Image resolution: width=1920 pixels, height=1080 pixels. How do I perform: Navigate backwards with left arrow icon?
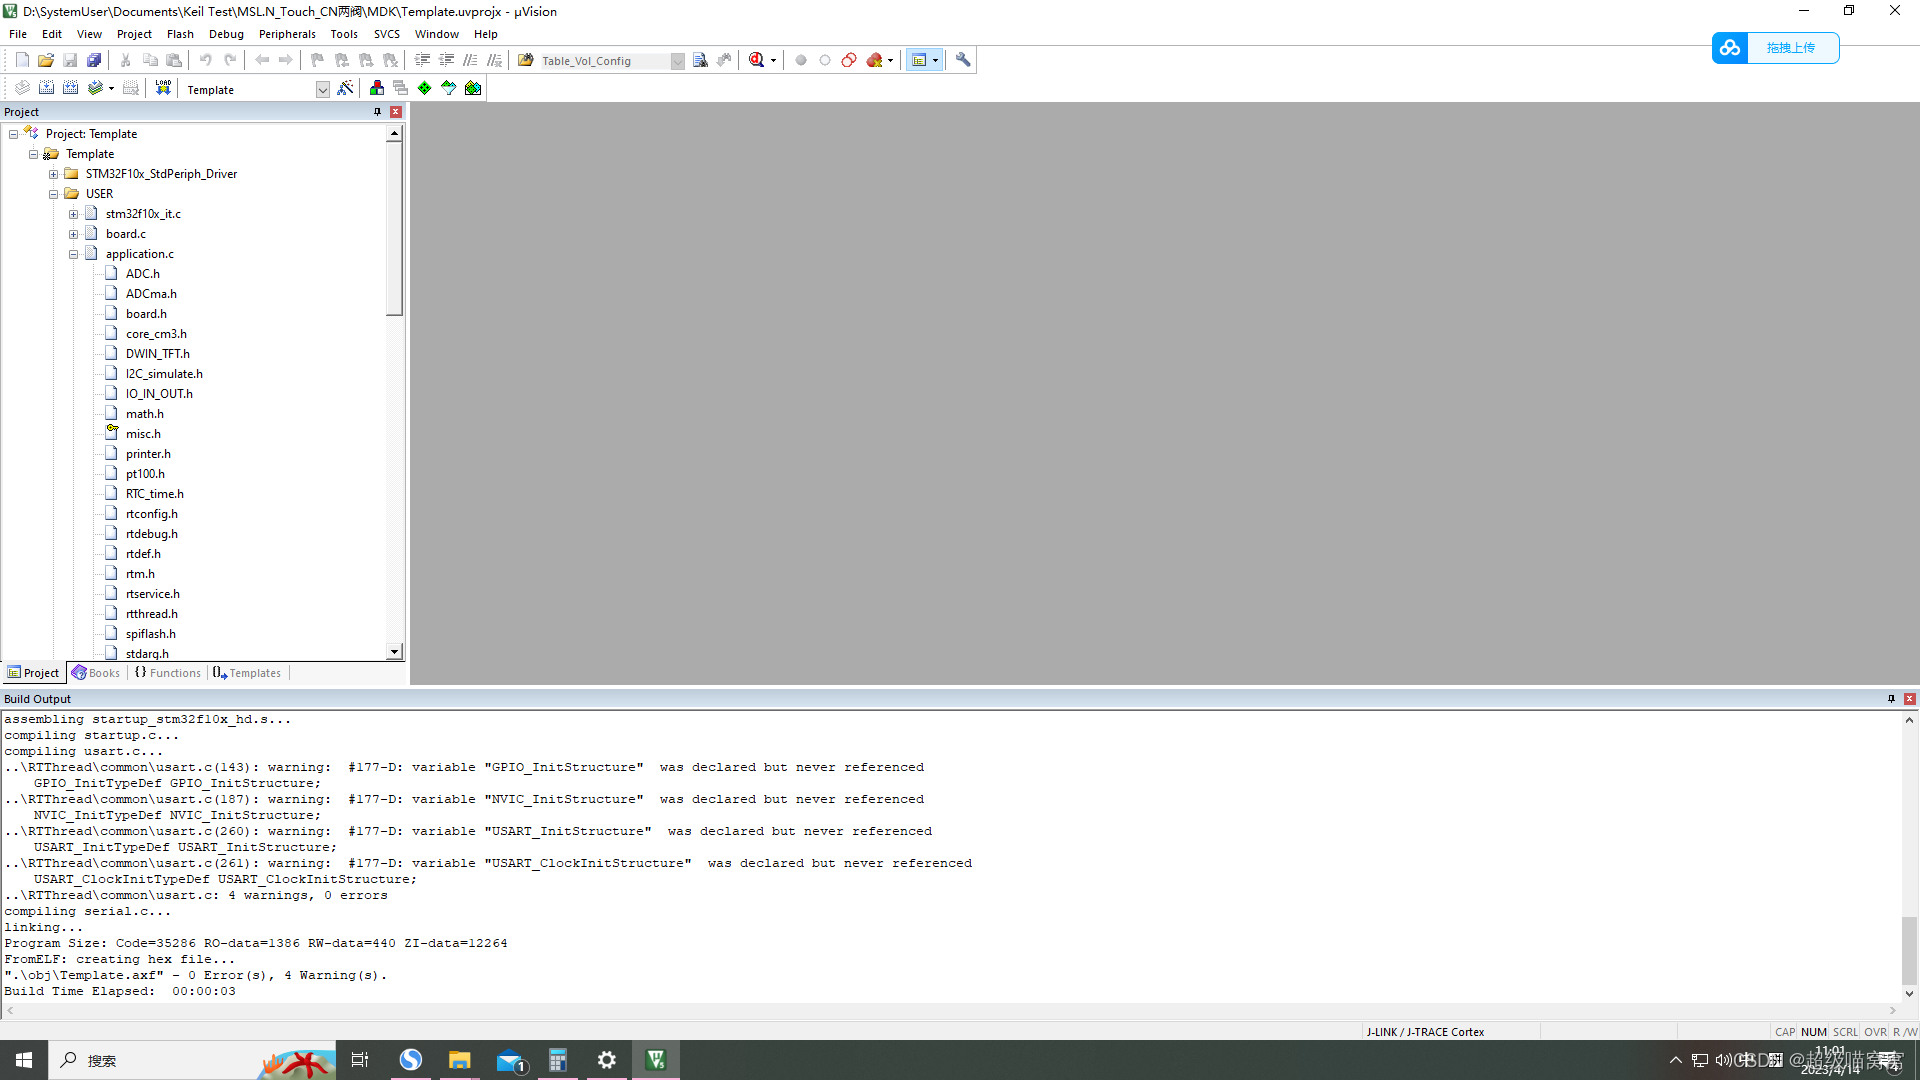(262, 60)
